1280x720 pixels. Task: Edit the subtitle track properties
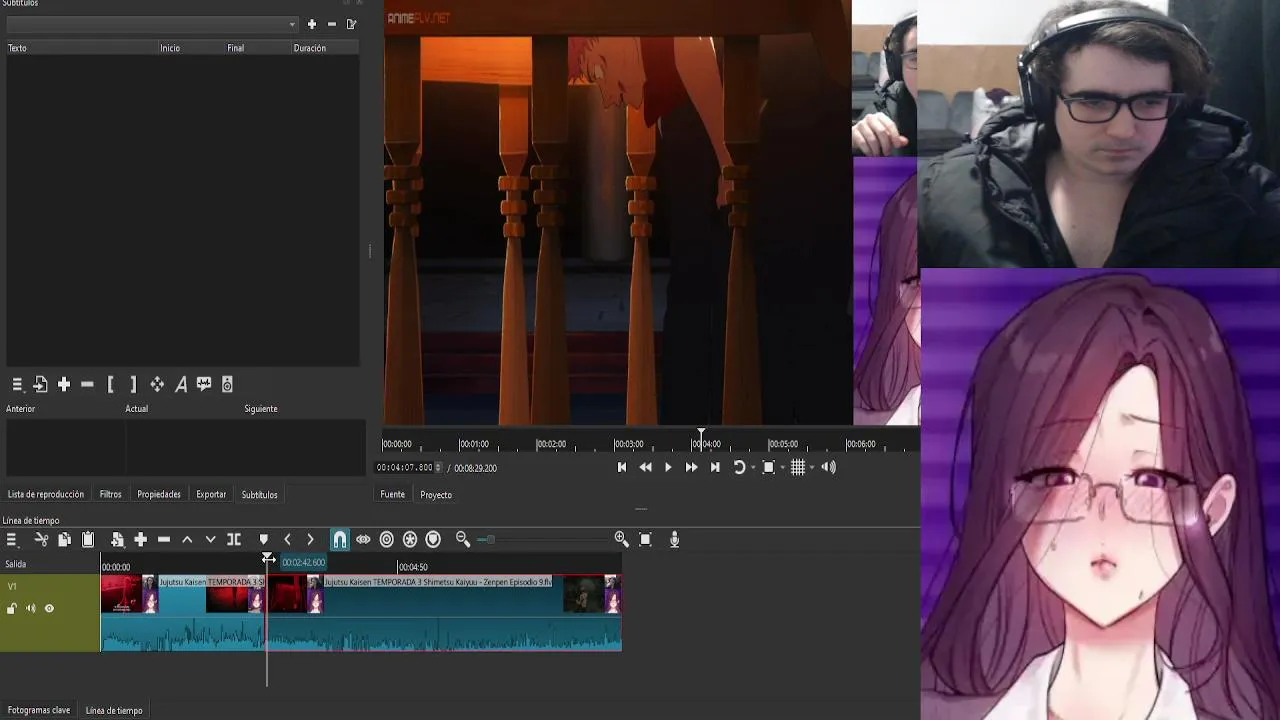tap(352, 24)
